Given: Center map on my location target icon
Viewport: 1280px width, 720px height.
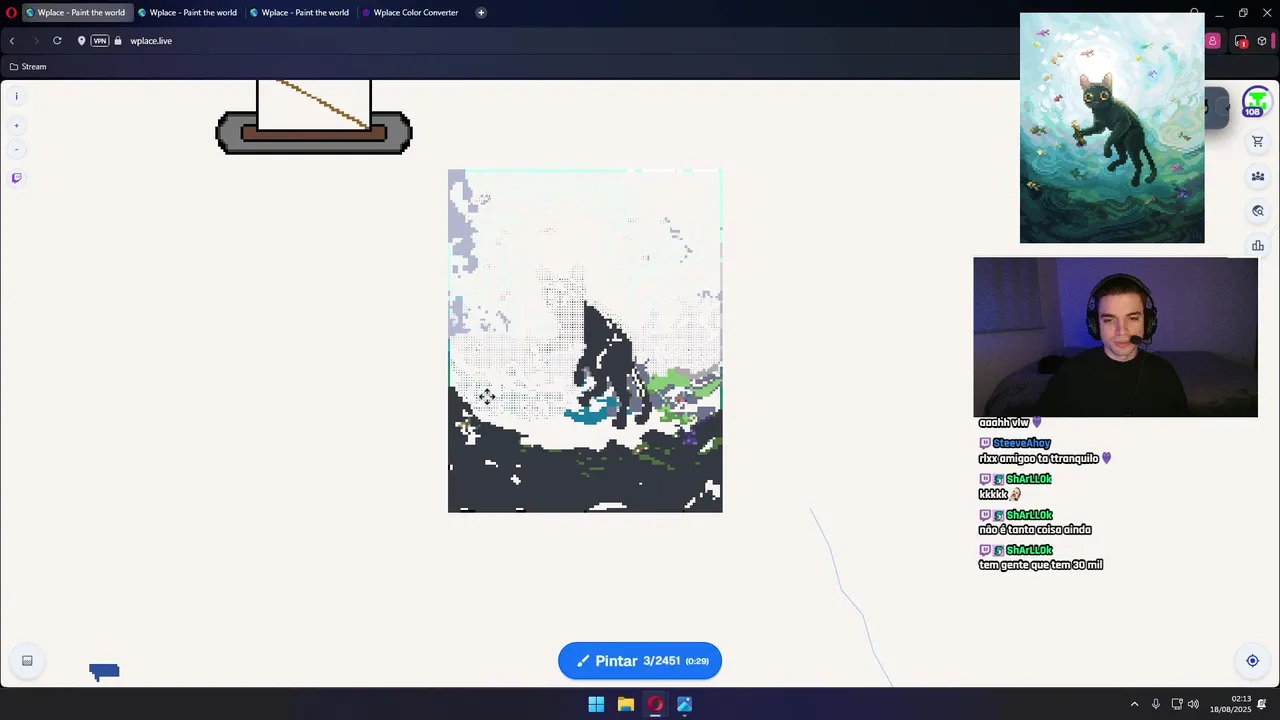Looking at the screenshot, I should [x=1252, y=661].
